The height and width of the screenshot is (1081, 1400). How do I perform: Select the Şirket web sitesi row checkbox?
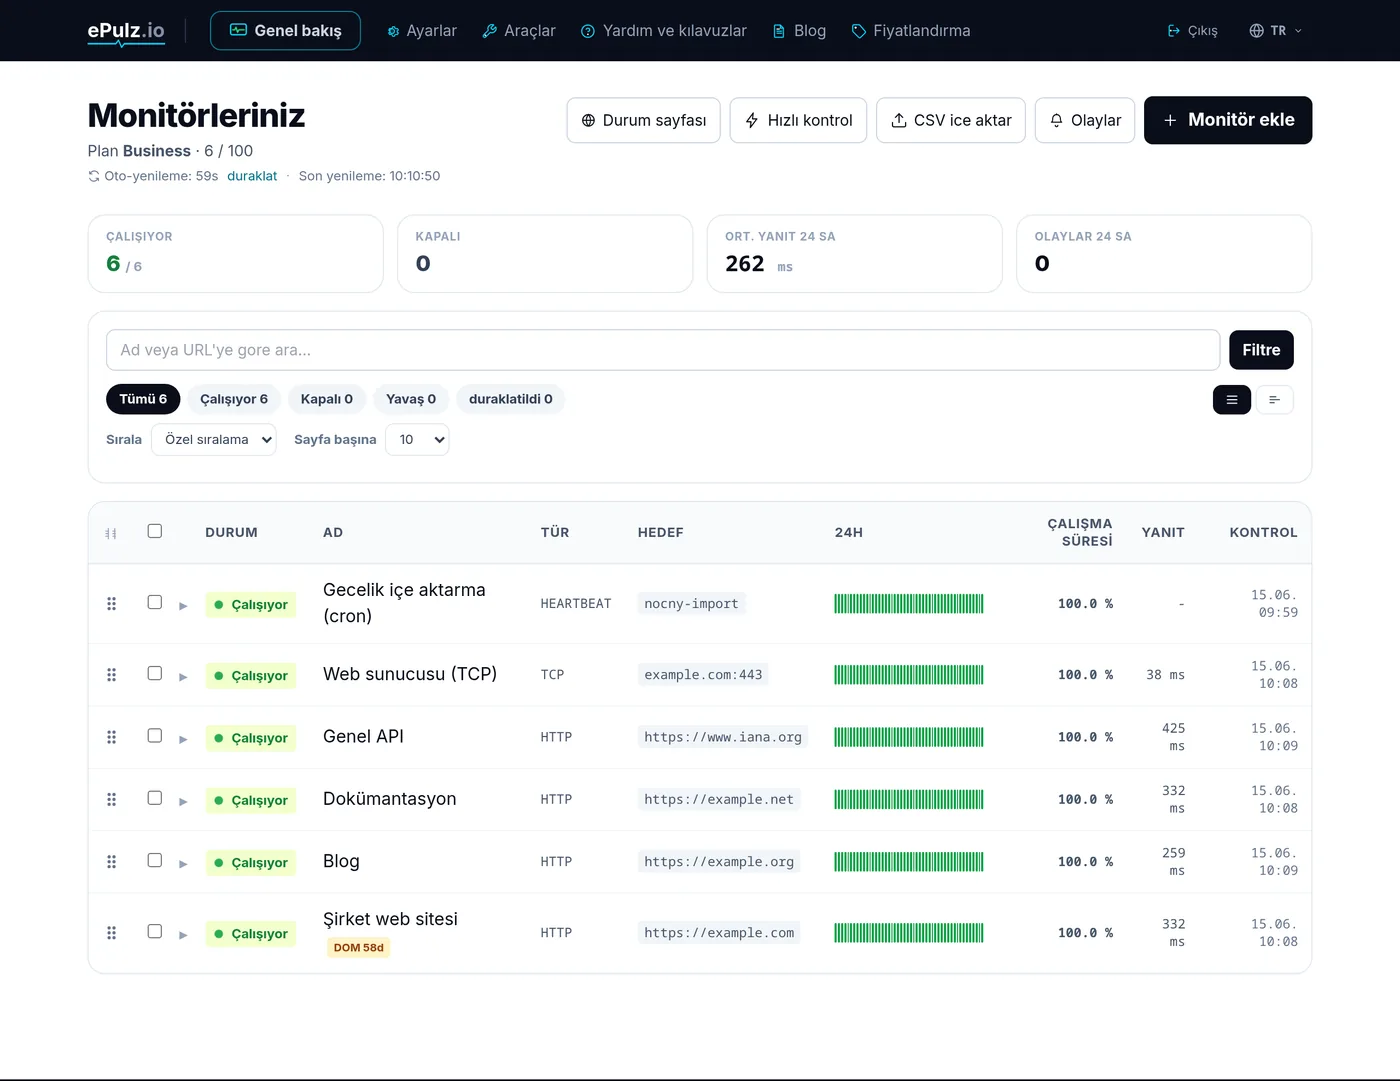pos(155,931)
